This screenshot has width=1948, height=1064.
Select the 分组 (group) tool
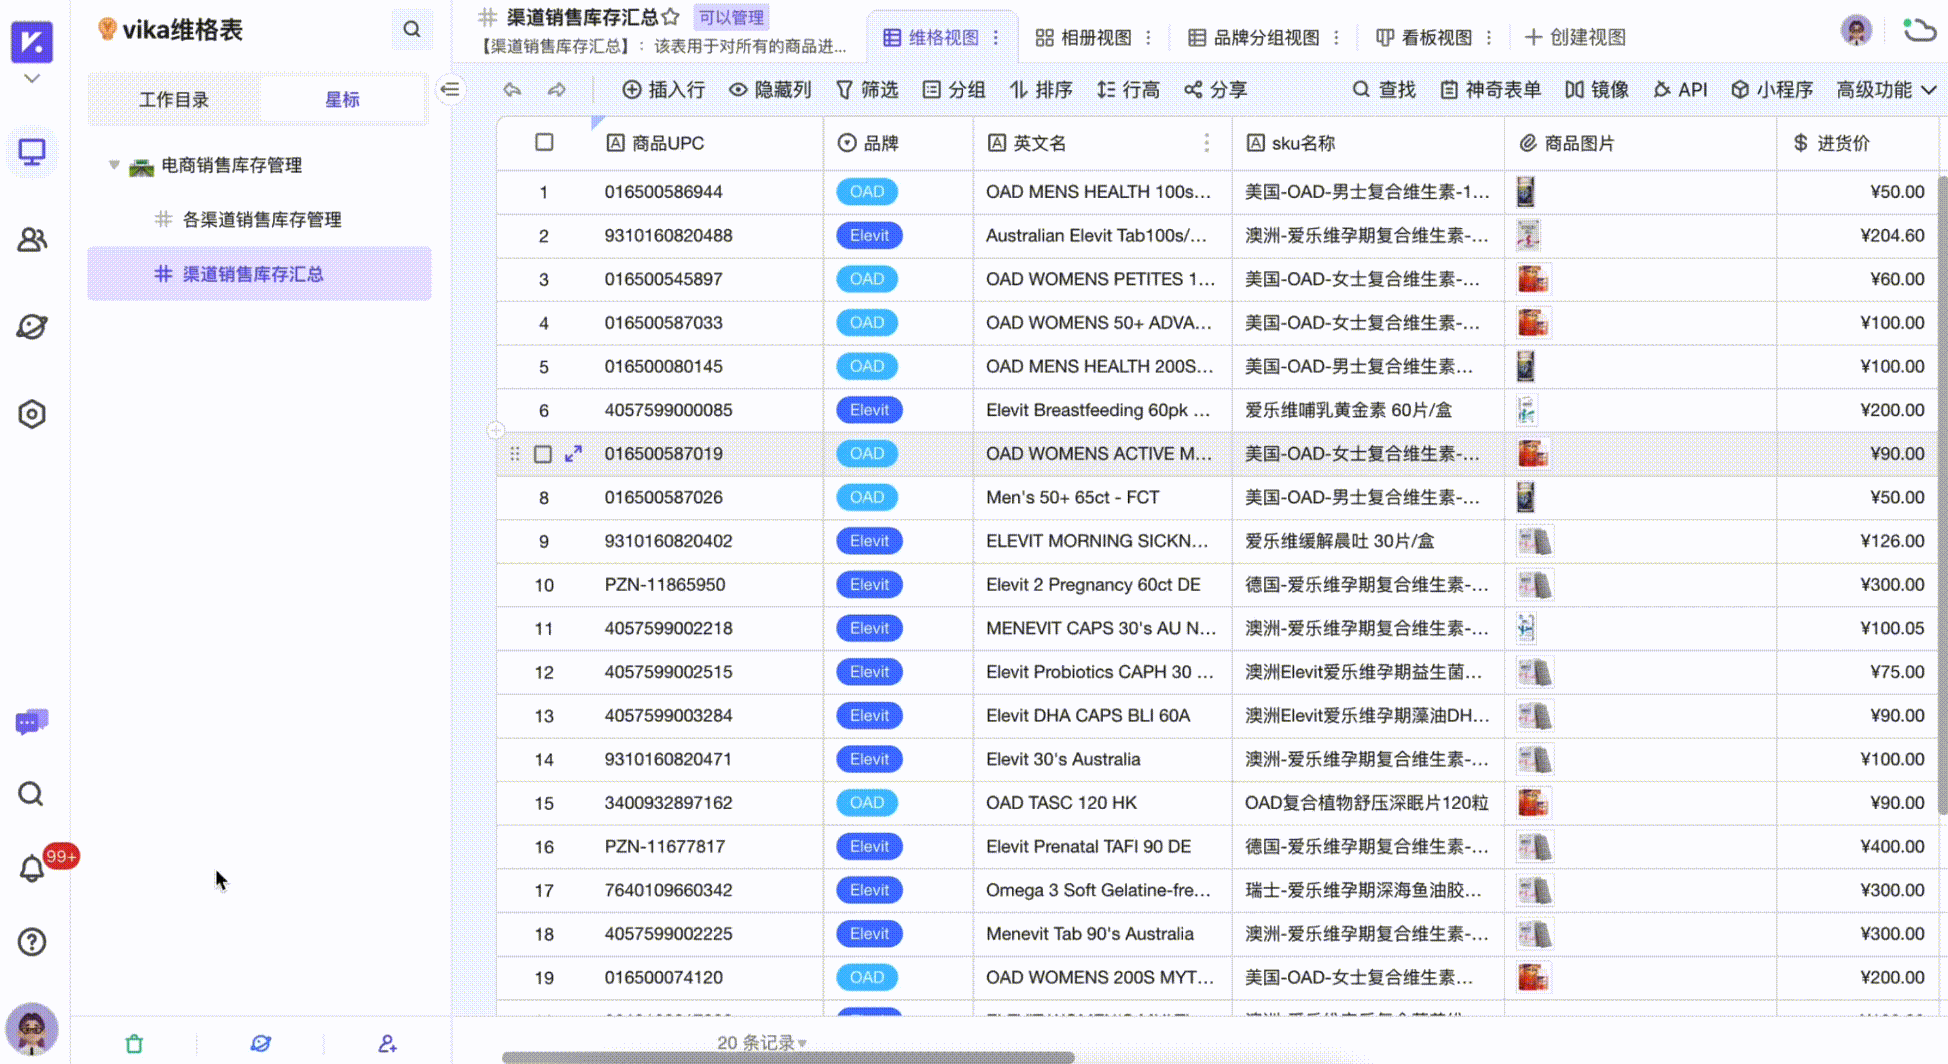pos(954,89)
